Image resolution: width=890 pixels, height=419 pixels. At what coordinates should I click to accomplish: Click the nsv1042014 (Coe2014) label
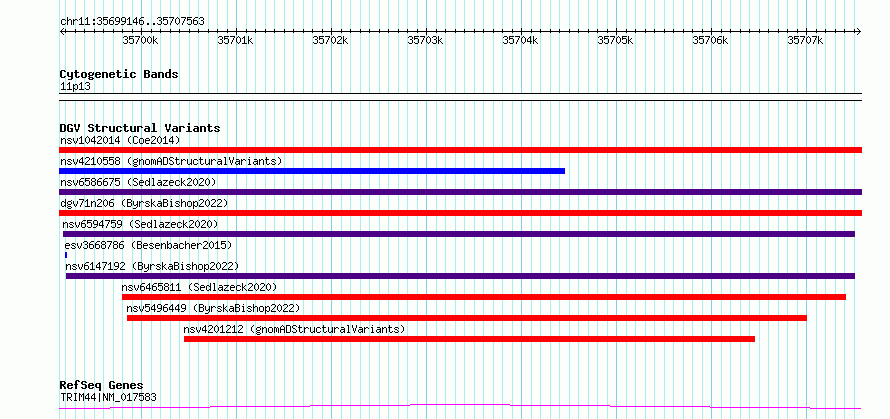pyautogui.click(x=120, y=140)
